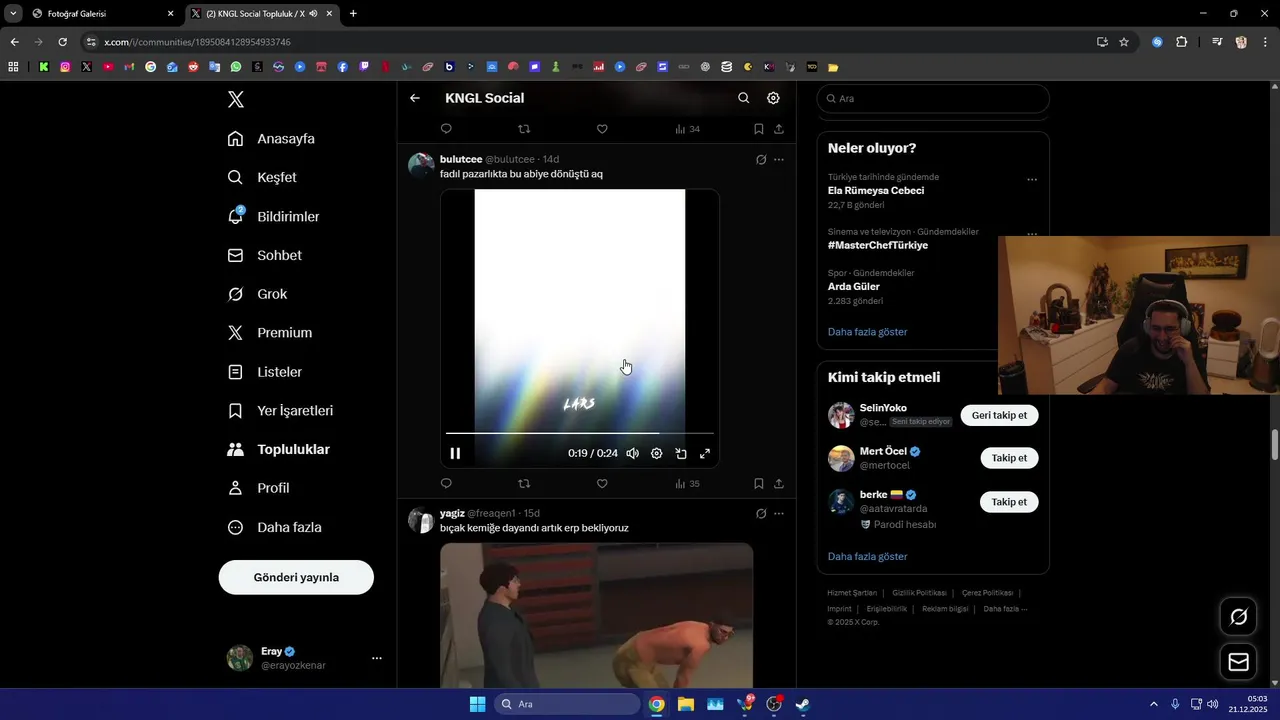Like the bulutcee post
The width and height of the screenshot is (1280, 720).
point(602,484)
